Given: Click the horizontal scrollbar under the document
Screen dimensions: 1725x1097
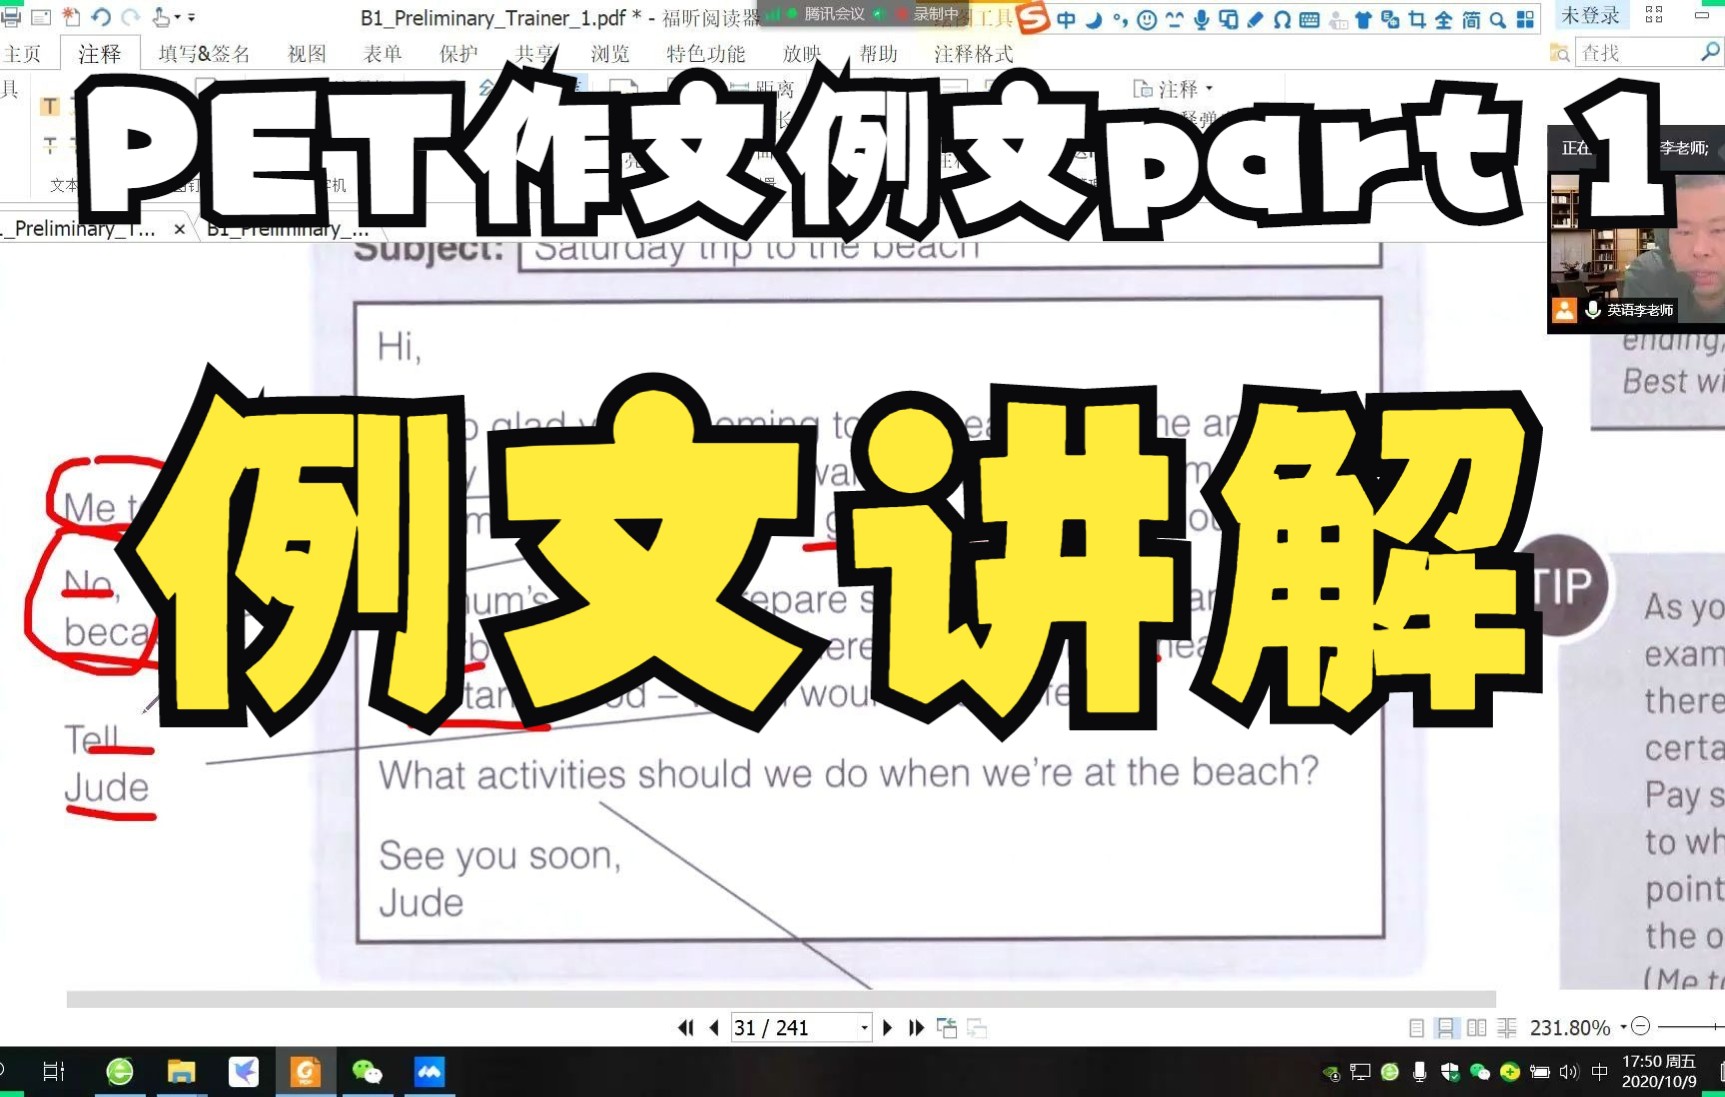Looking at the screenshot, I should coord(781,999).
